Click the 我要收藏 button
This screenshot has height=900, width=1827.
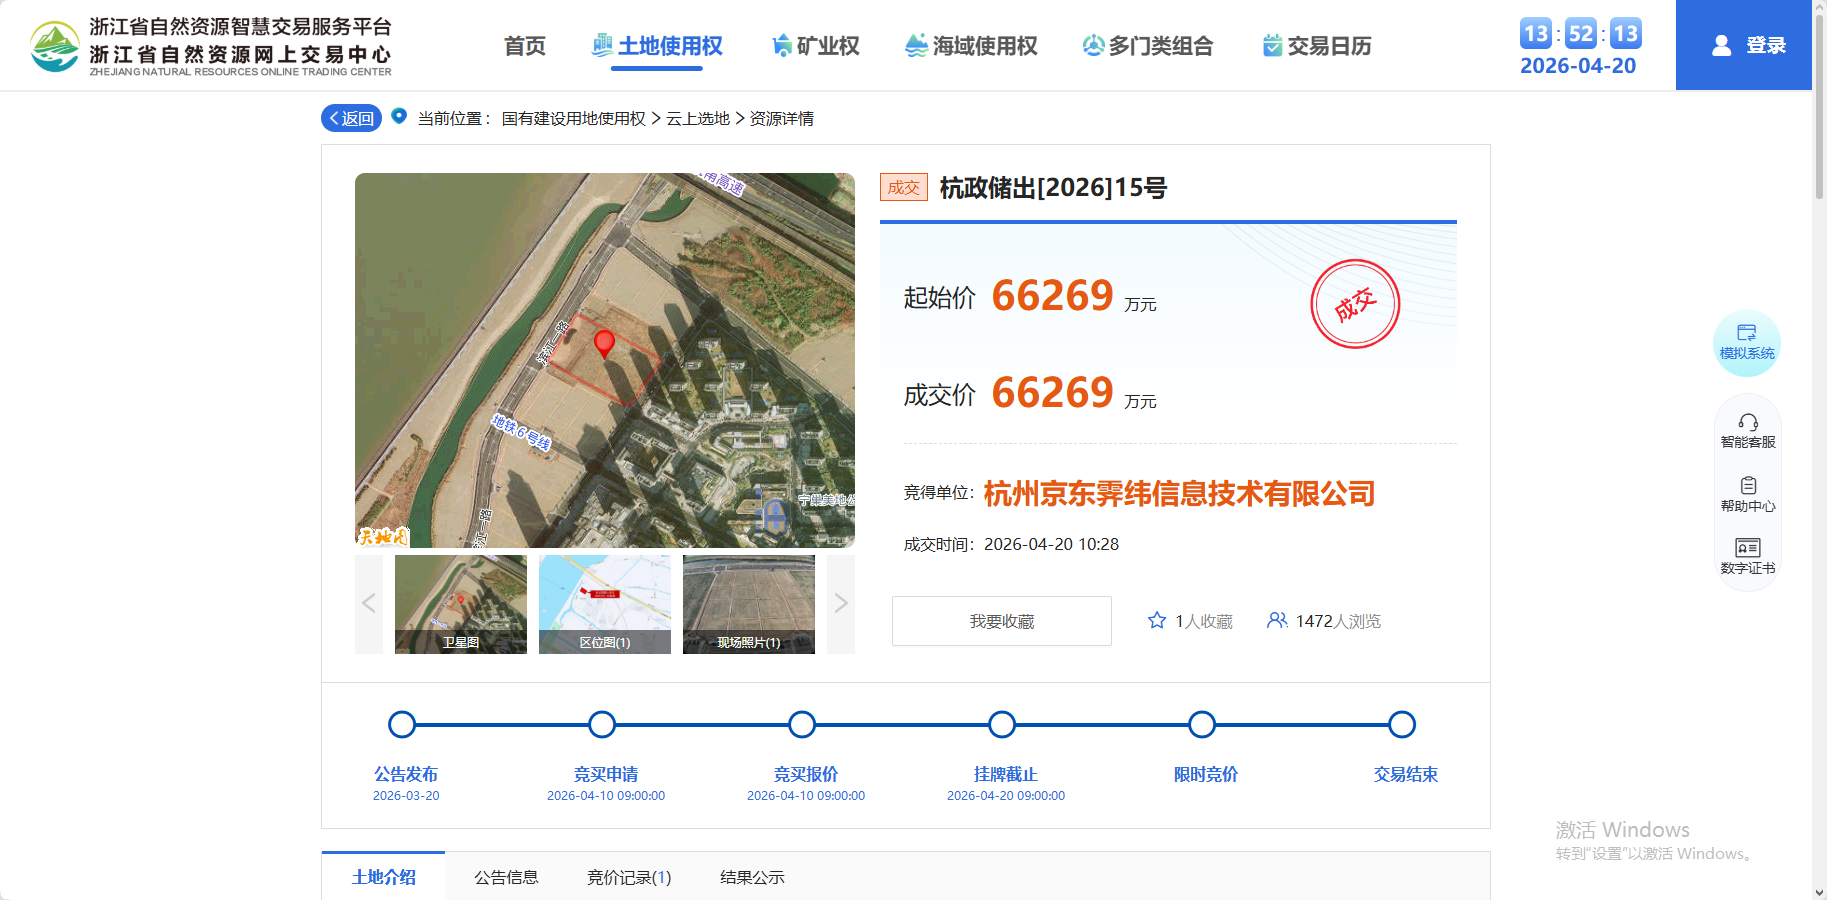pyautogui.click(x=1001, y=621)
